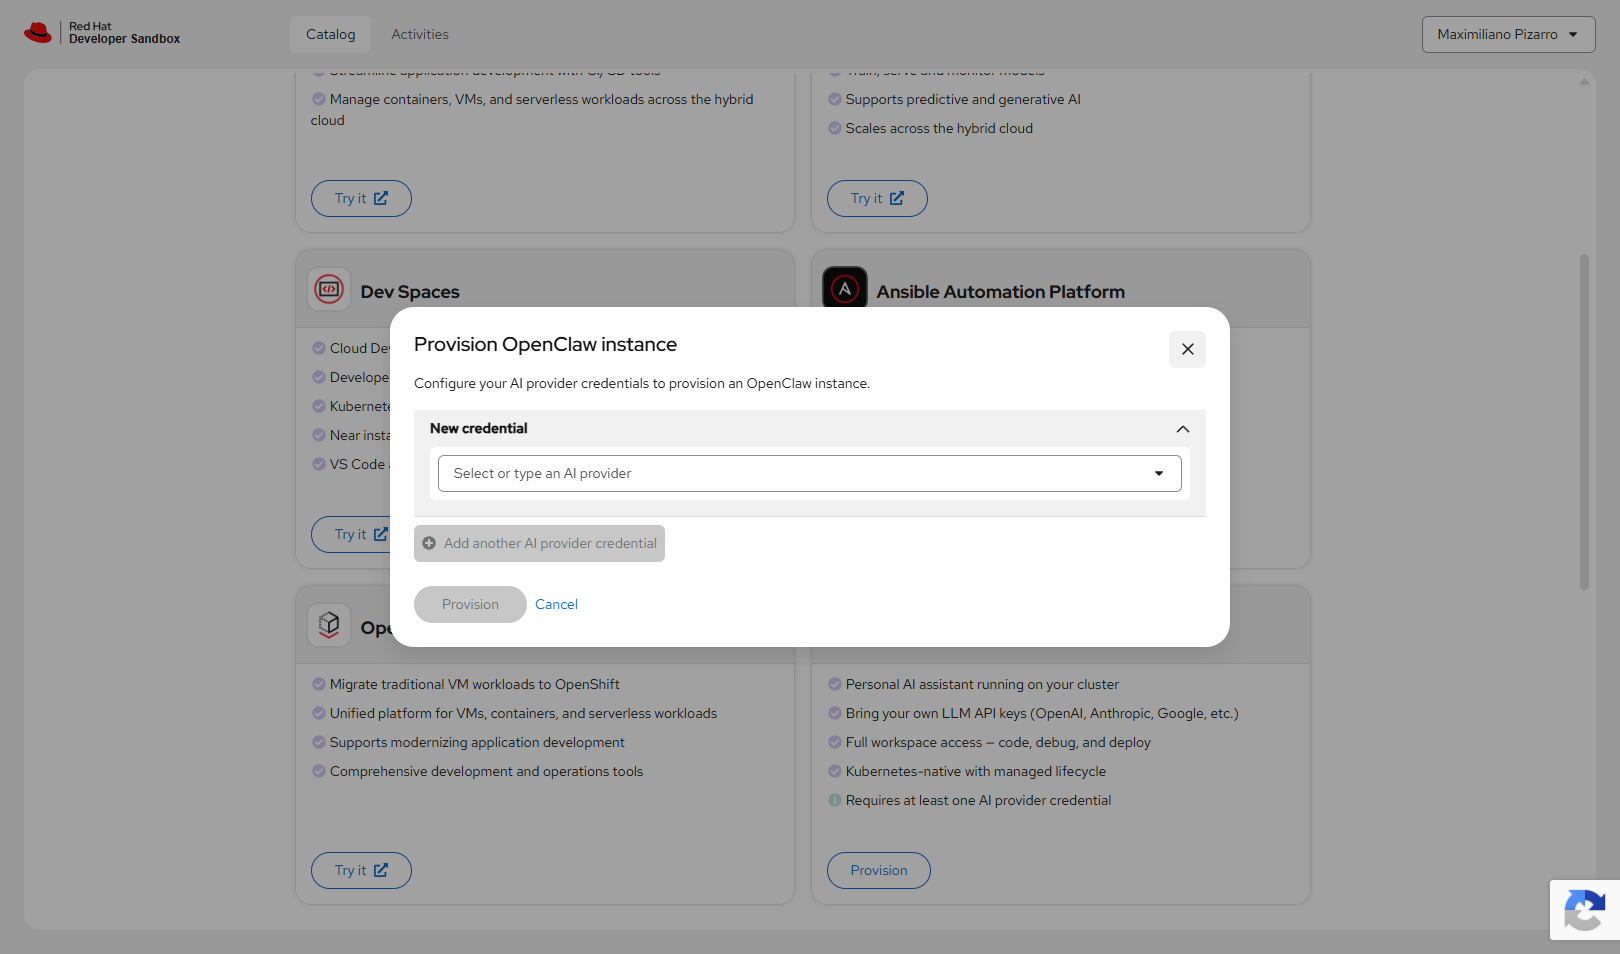Click the info icon beside Requires at least one
Screen dimensions: 1620x954
coord(835,800)
